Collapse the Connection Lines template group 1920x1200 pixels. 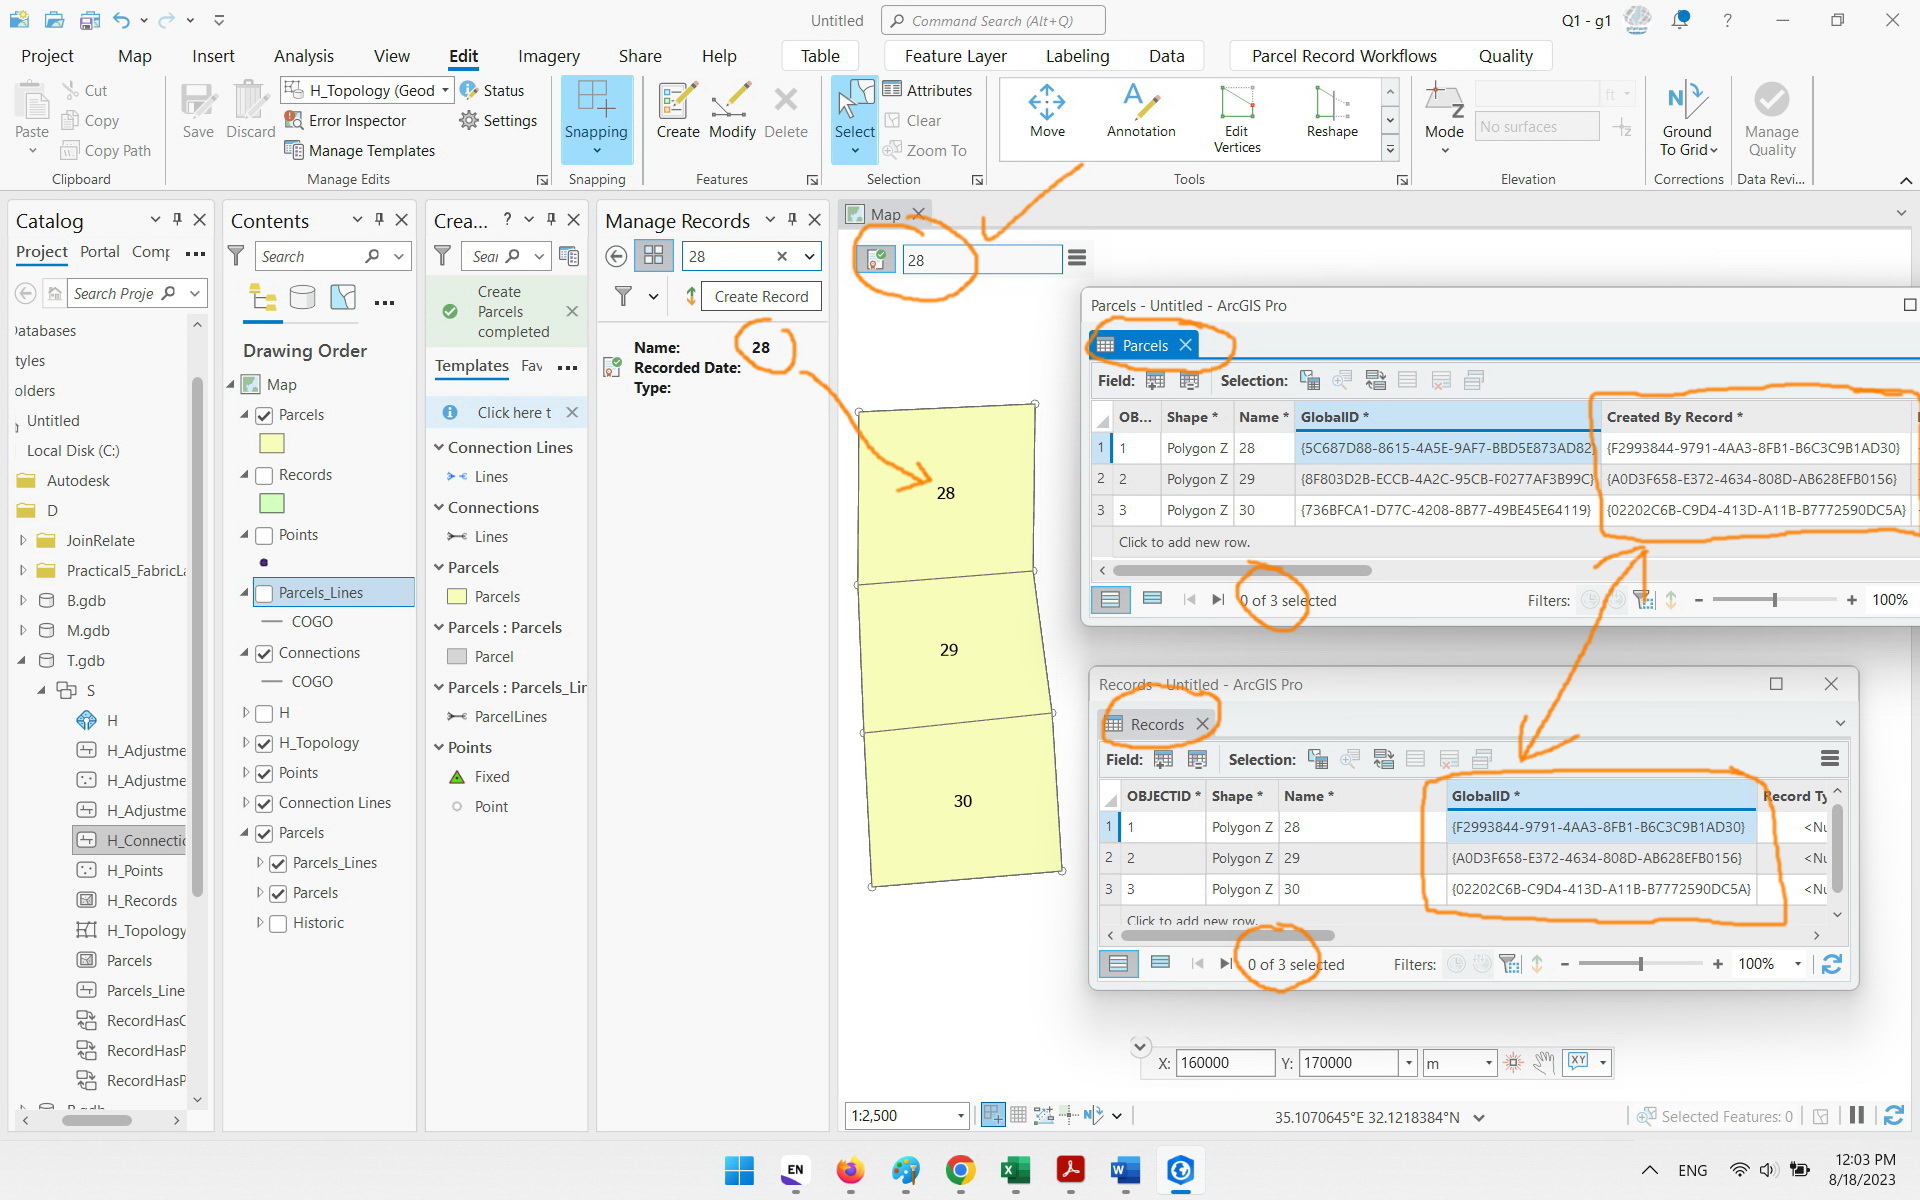438,447
